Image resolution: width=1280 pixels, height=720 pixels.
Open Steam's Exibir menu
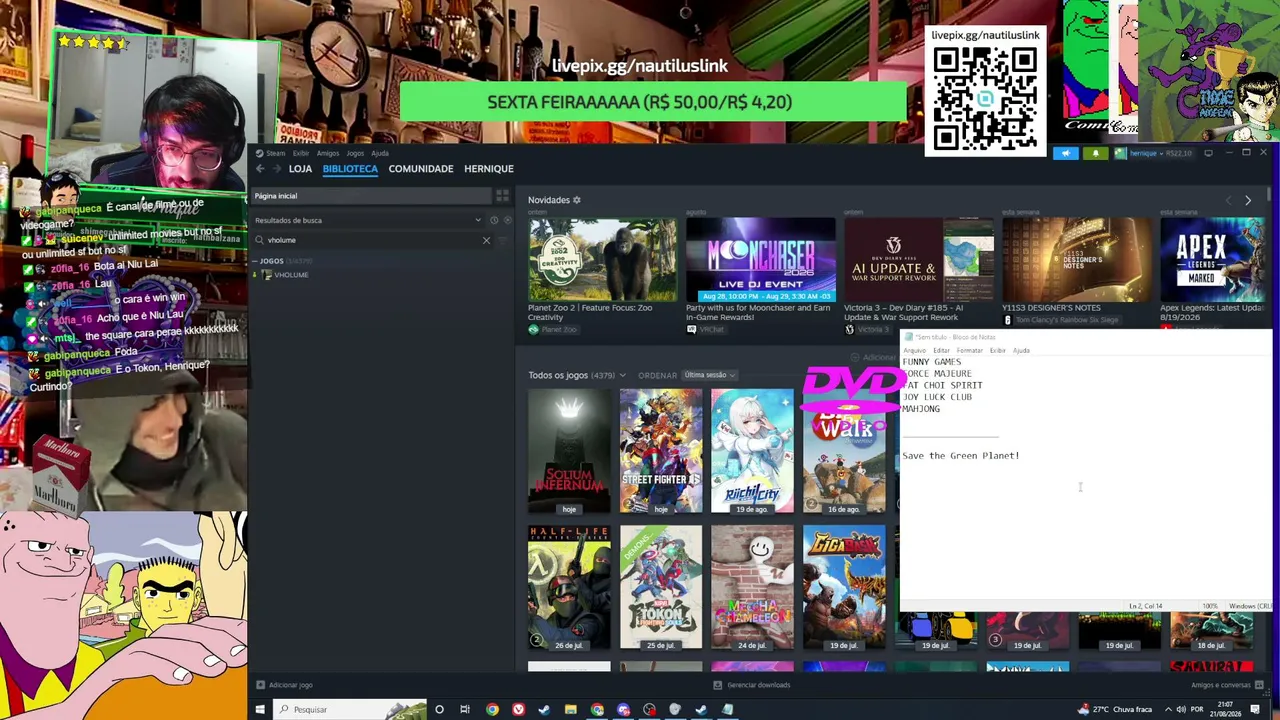(301, 153)
